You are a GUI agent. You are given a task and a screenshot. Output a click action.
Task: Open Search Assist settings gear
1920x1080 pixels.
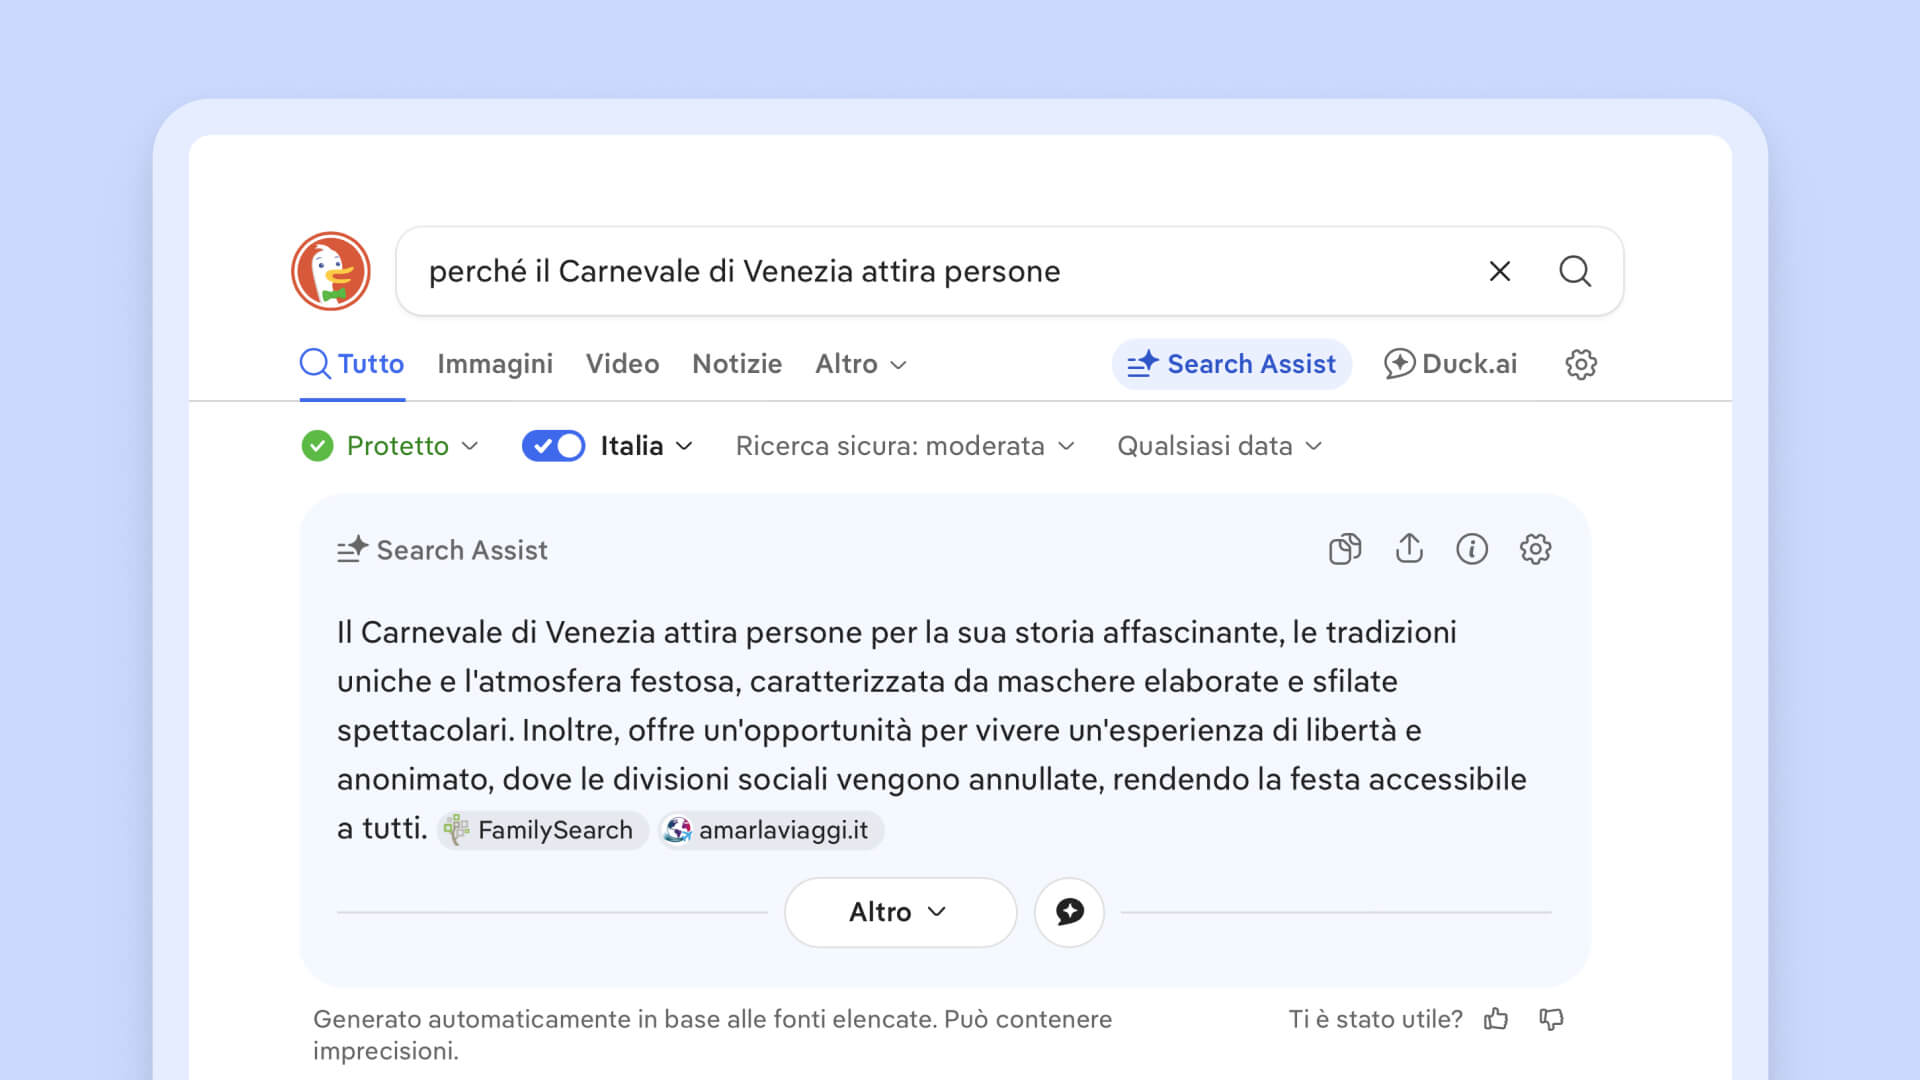point(1536,549)
